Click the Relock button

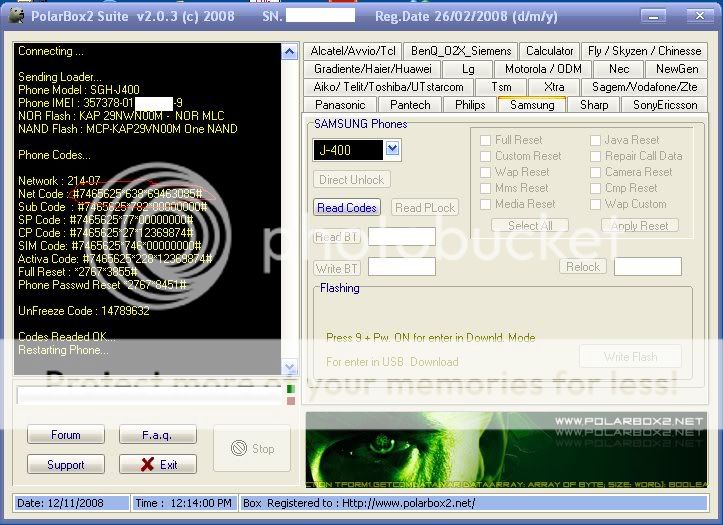(x=583, y=266)
